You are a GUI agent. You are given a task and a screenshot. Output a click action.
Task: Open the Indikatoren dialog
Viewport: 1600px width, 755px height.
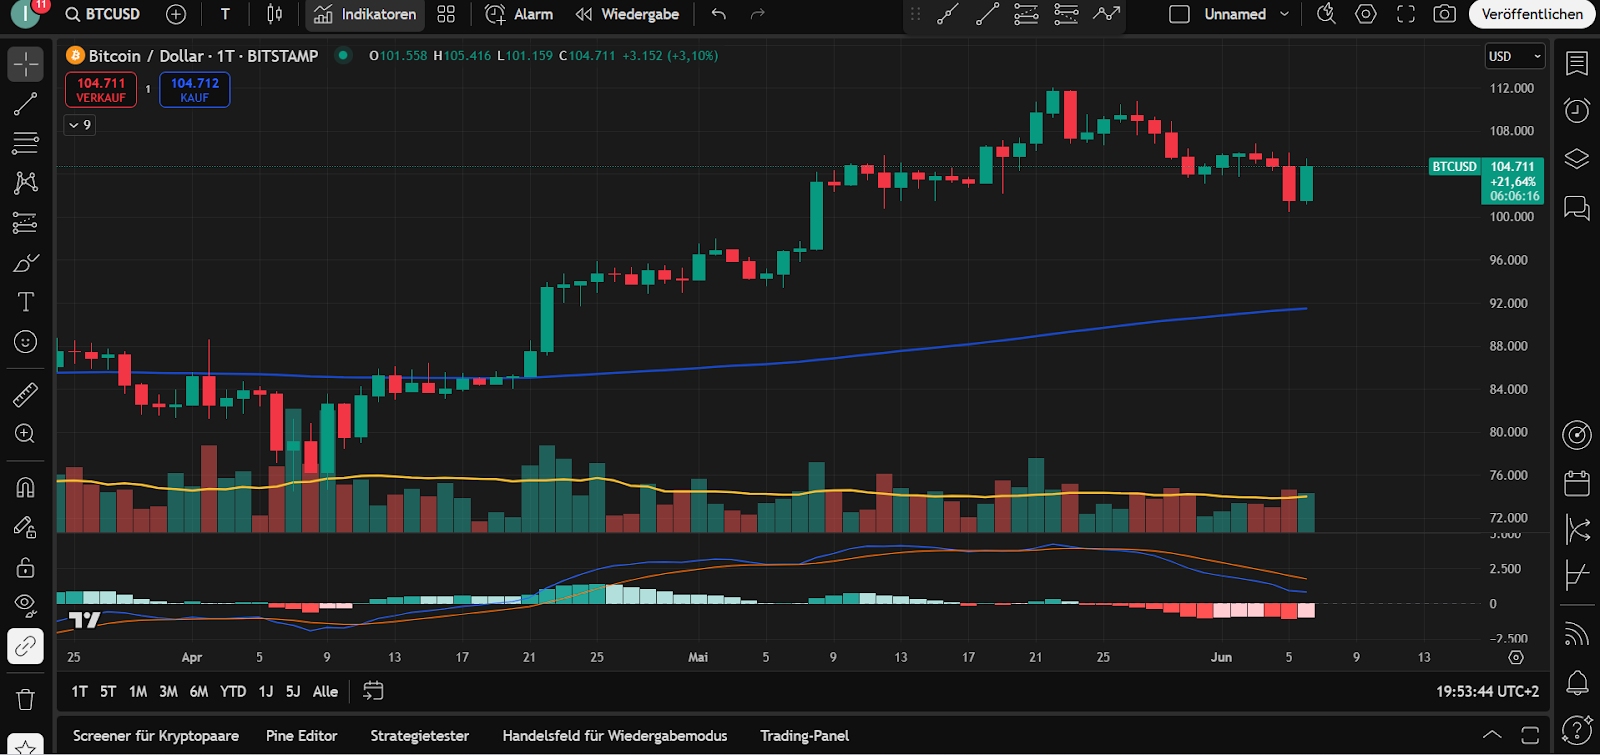pyautogui.click(x=365, y=14)
